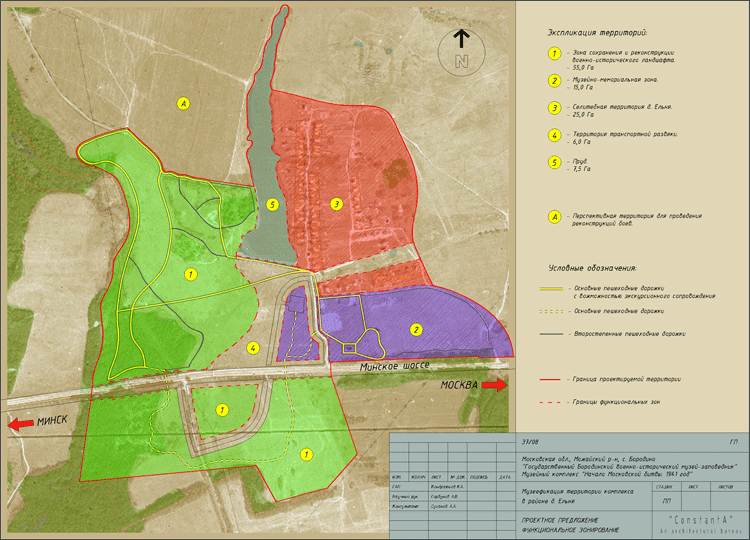Viewport: 750px width, 540px height.
Task: Click legend circle A
Action: 553,217
